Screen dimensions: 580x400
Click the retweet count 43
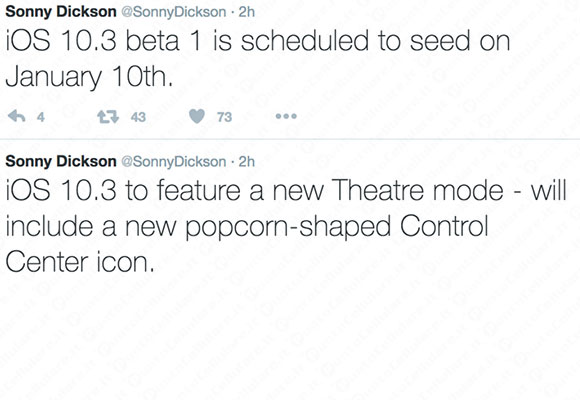click(x=138, y=117)
